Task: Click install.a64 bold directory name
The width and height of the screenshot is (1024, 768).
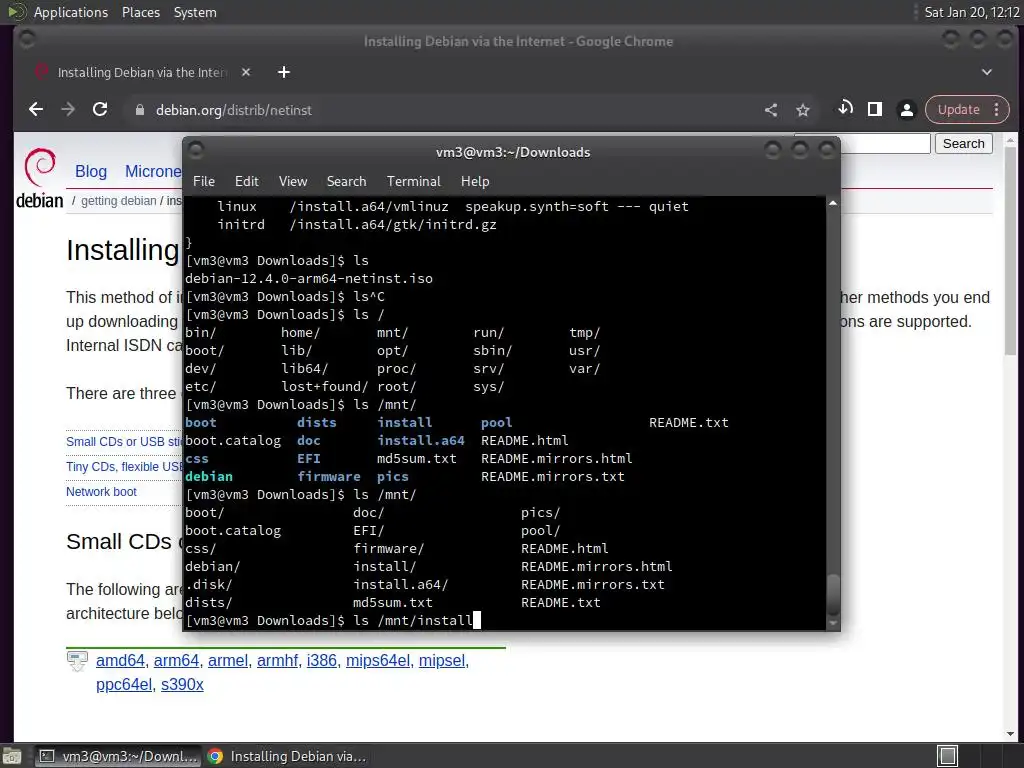Action: (x=421, y=441)
